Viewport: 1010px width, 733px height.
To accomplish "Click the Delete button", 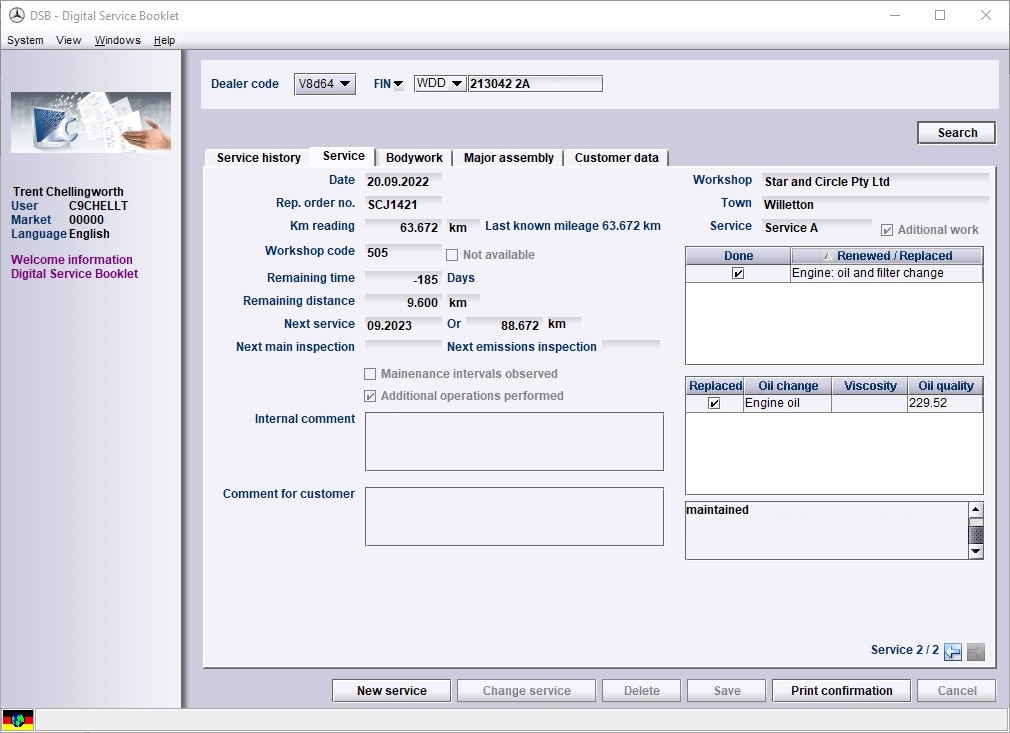I will 642,690.
